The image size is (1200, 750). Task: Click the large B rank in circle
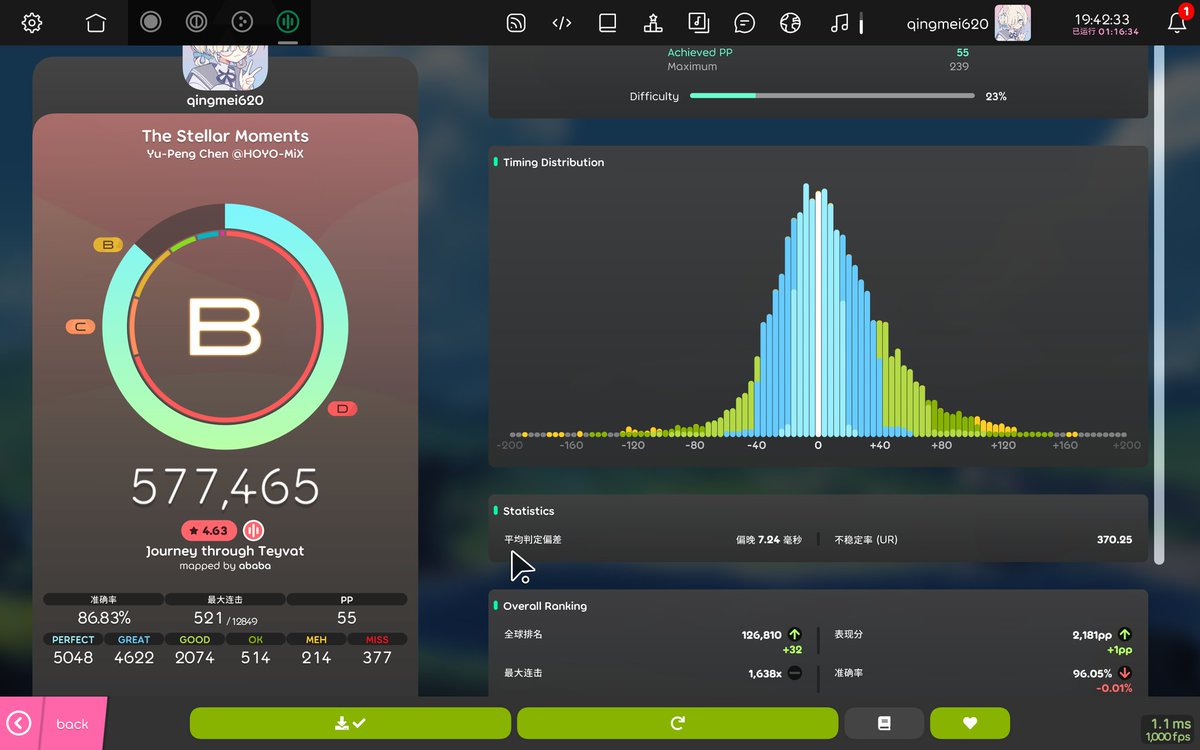click(225, 327)
